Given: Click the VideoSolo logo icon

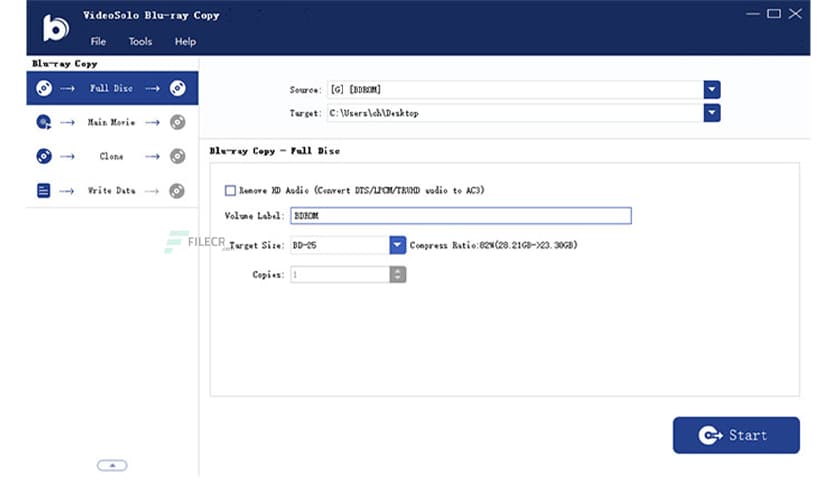Looking at the screenshot, I should coord(55,28).
